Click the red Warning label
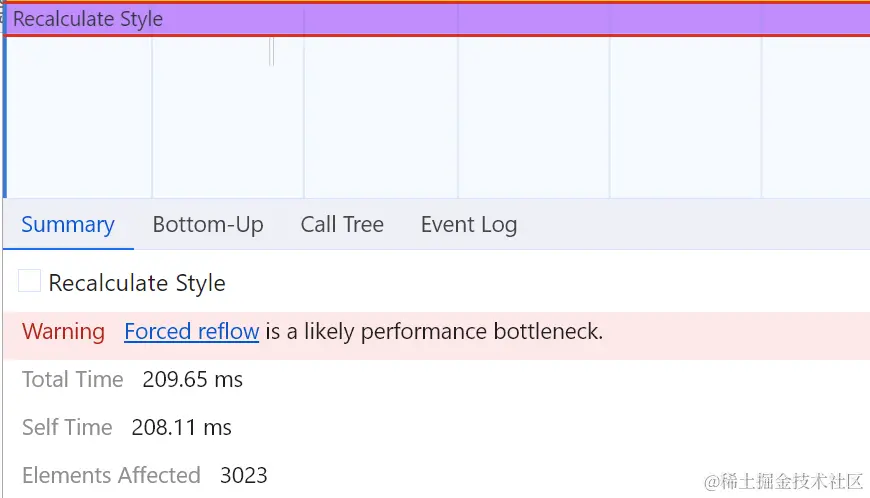Screen dimensions: 870x498 click(63, 332)
